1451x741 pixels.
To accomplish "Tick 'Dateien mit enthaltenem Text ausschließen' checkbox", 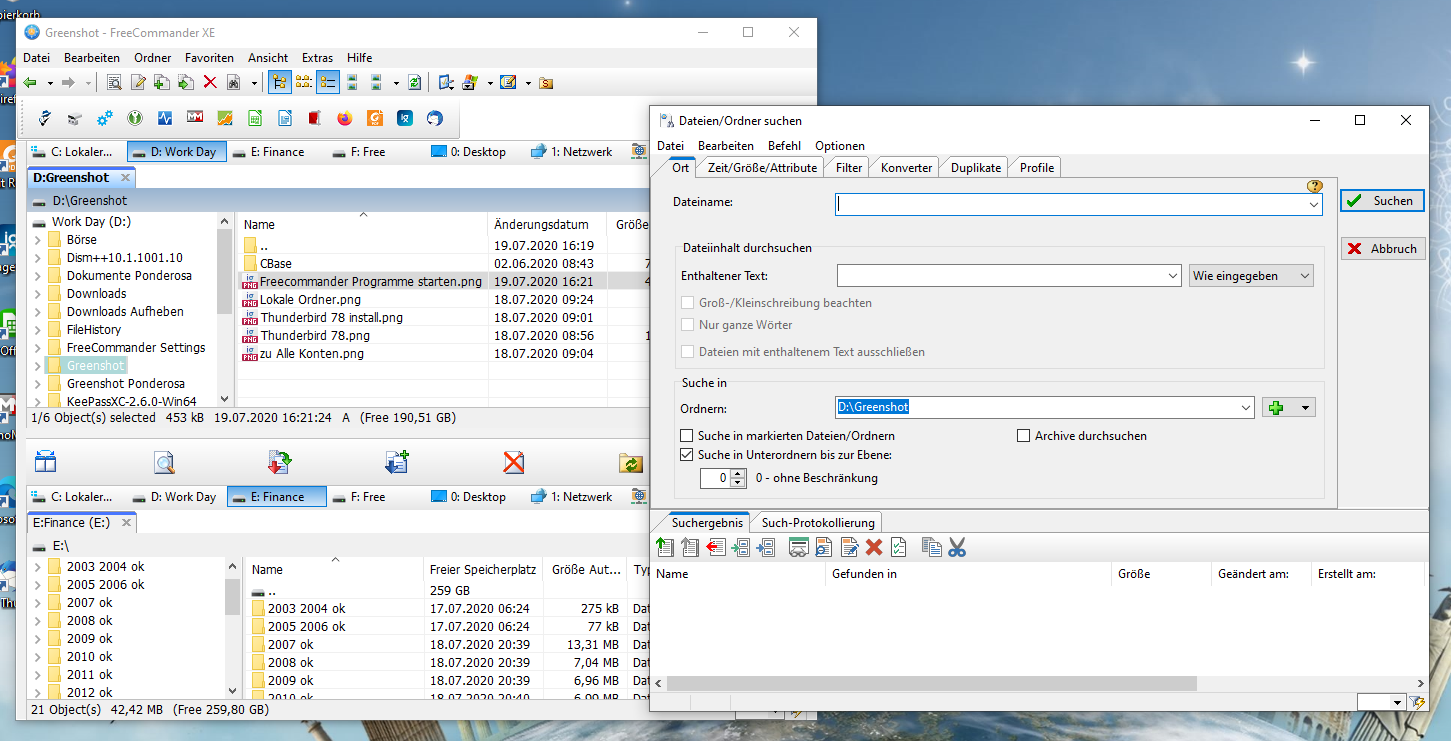I will coord(687,352).
